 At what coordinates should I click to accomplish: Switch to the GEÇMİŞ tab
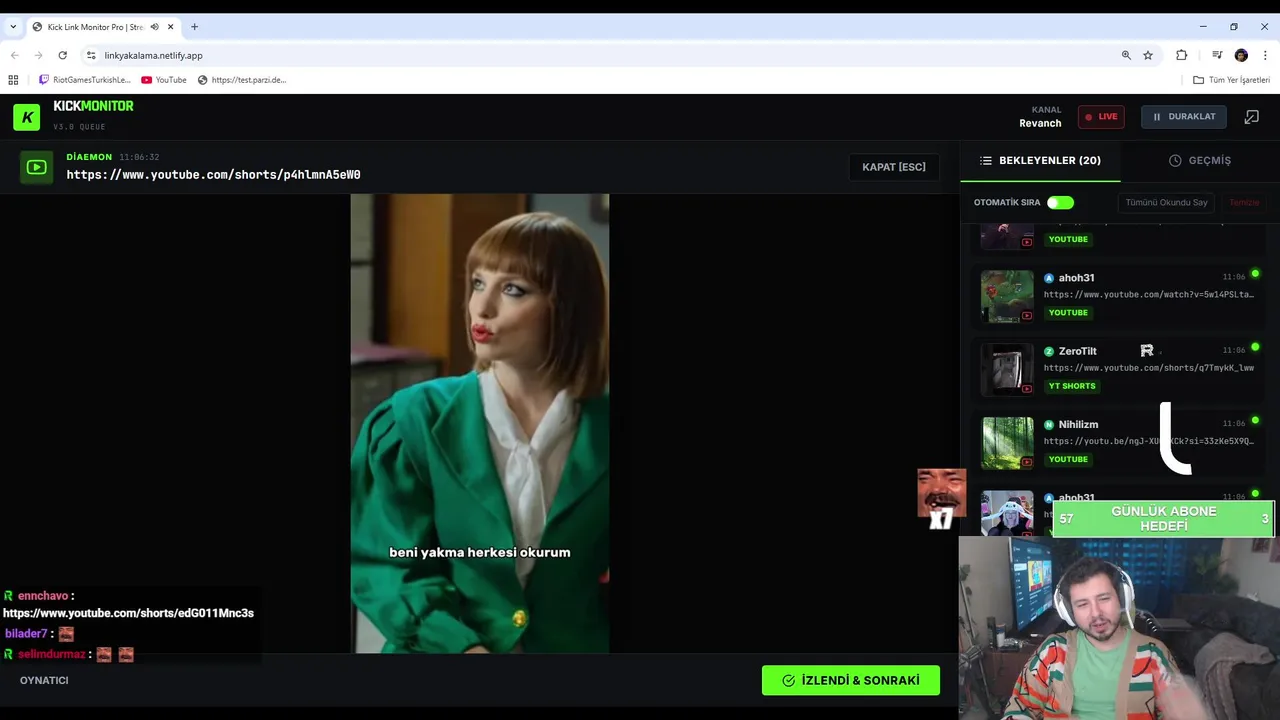pos(1200,160)
